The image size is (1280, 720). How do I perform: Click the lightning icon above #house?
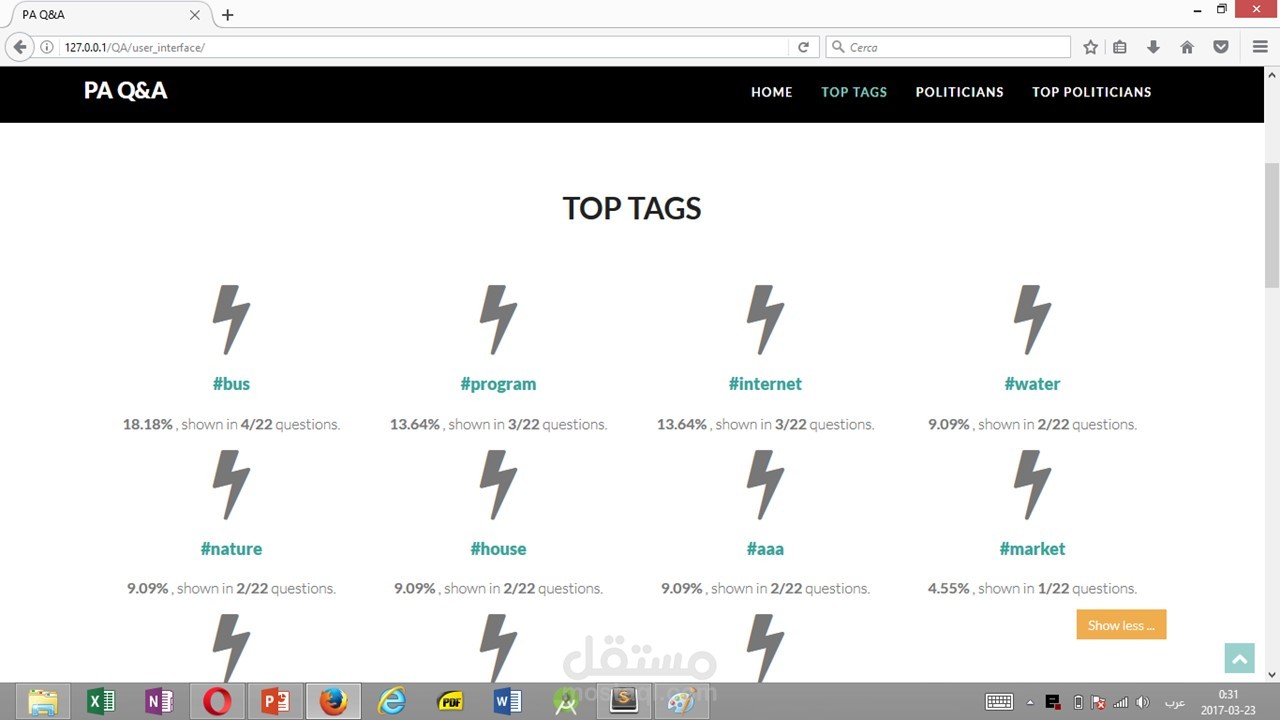tap(498, 485)
